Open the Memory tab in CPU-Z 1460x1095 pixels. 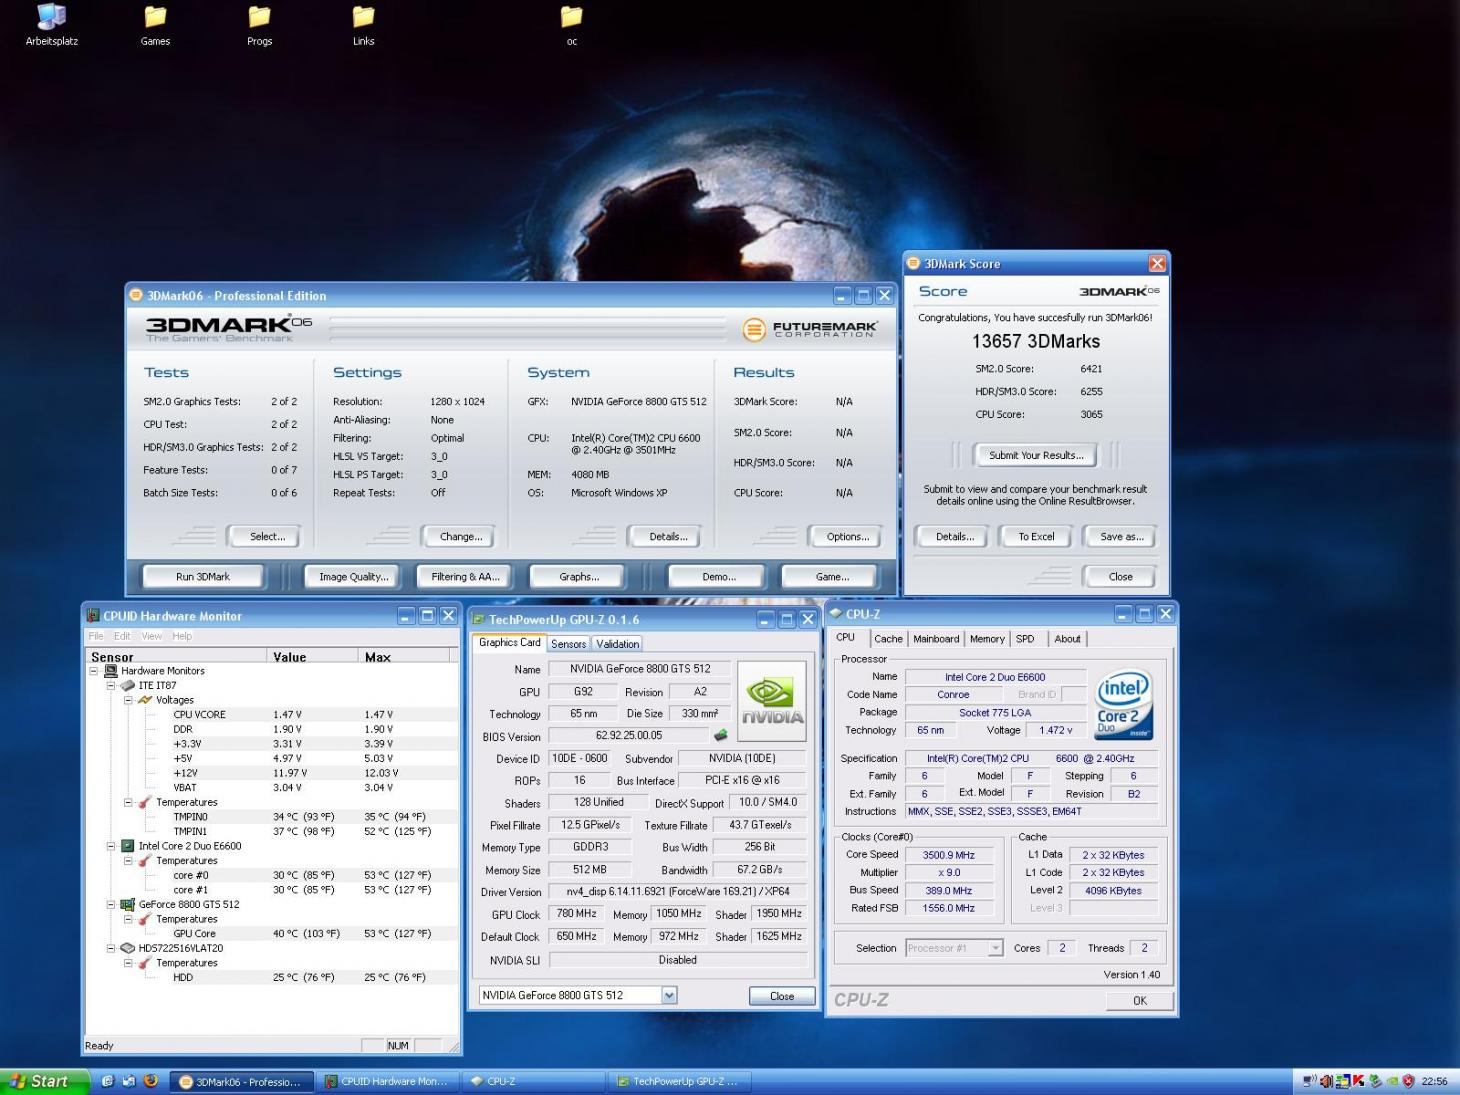987,639
